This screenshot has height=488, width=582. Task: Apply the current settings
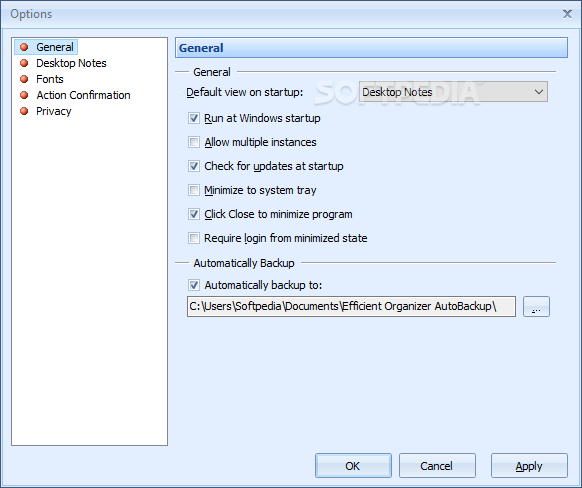pos(529,466)
